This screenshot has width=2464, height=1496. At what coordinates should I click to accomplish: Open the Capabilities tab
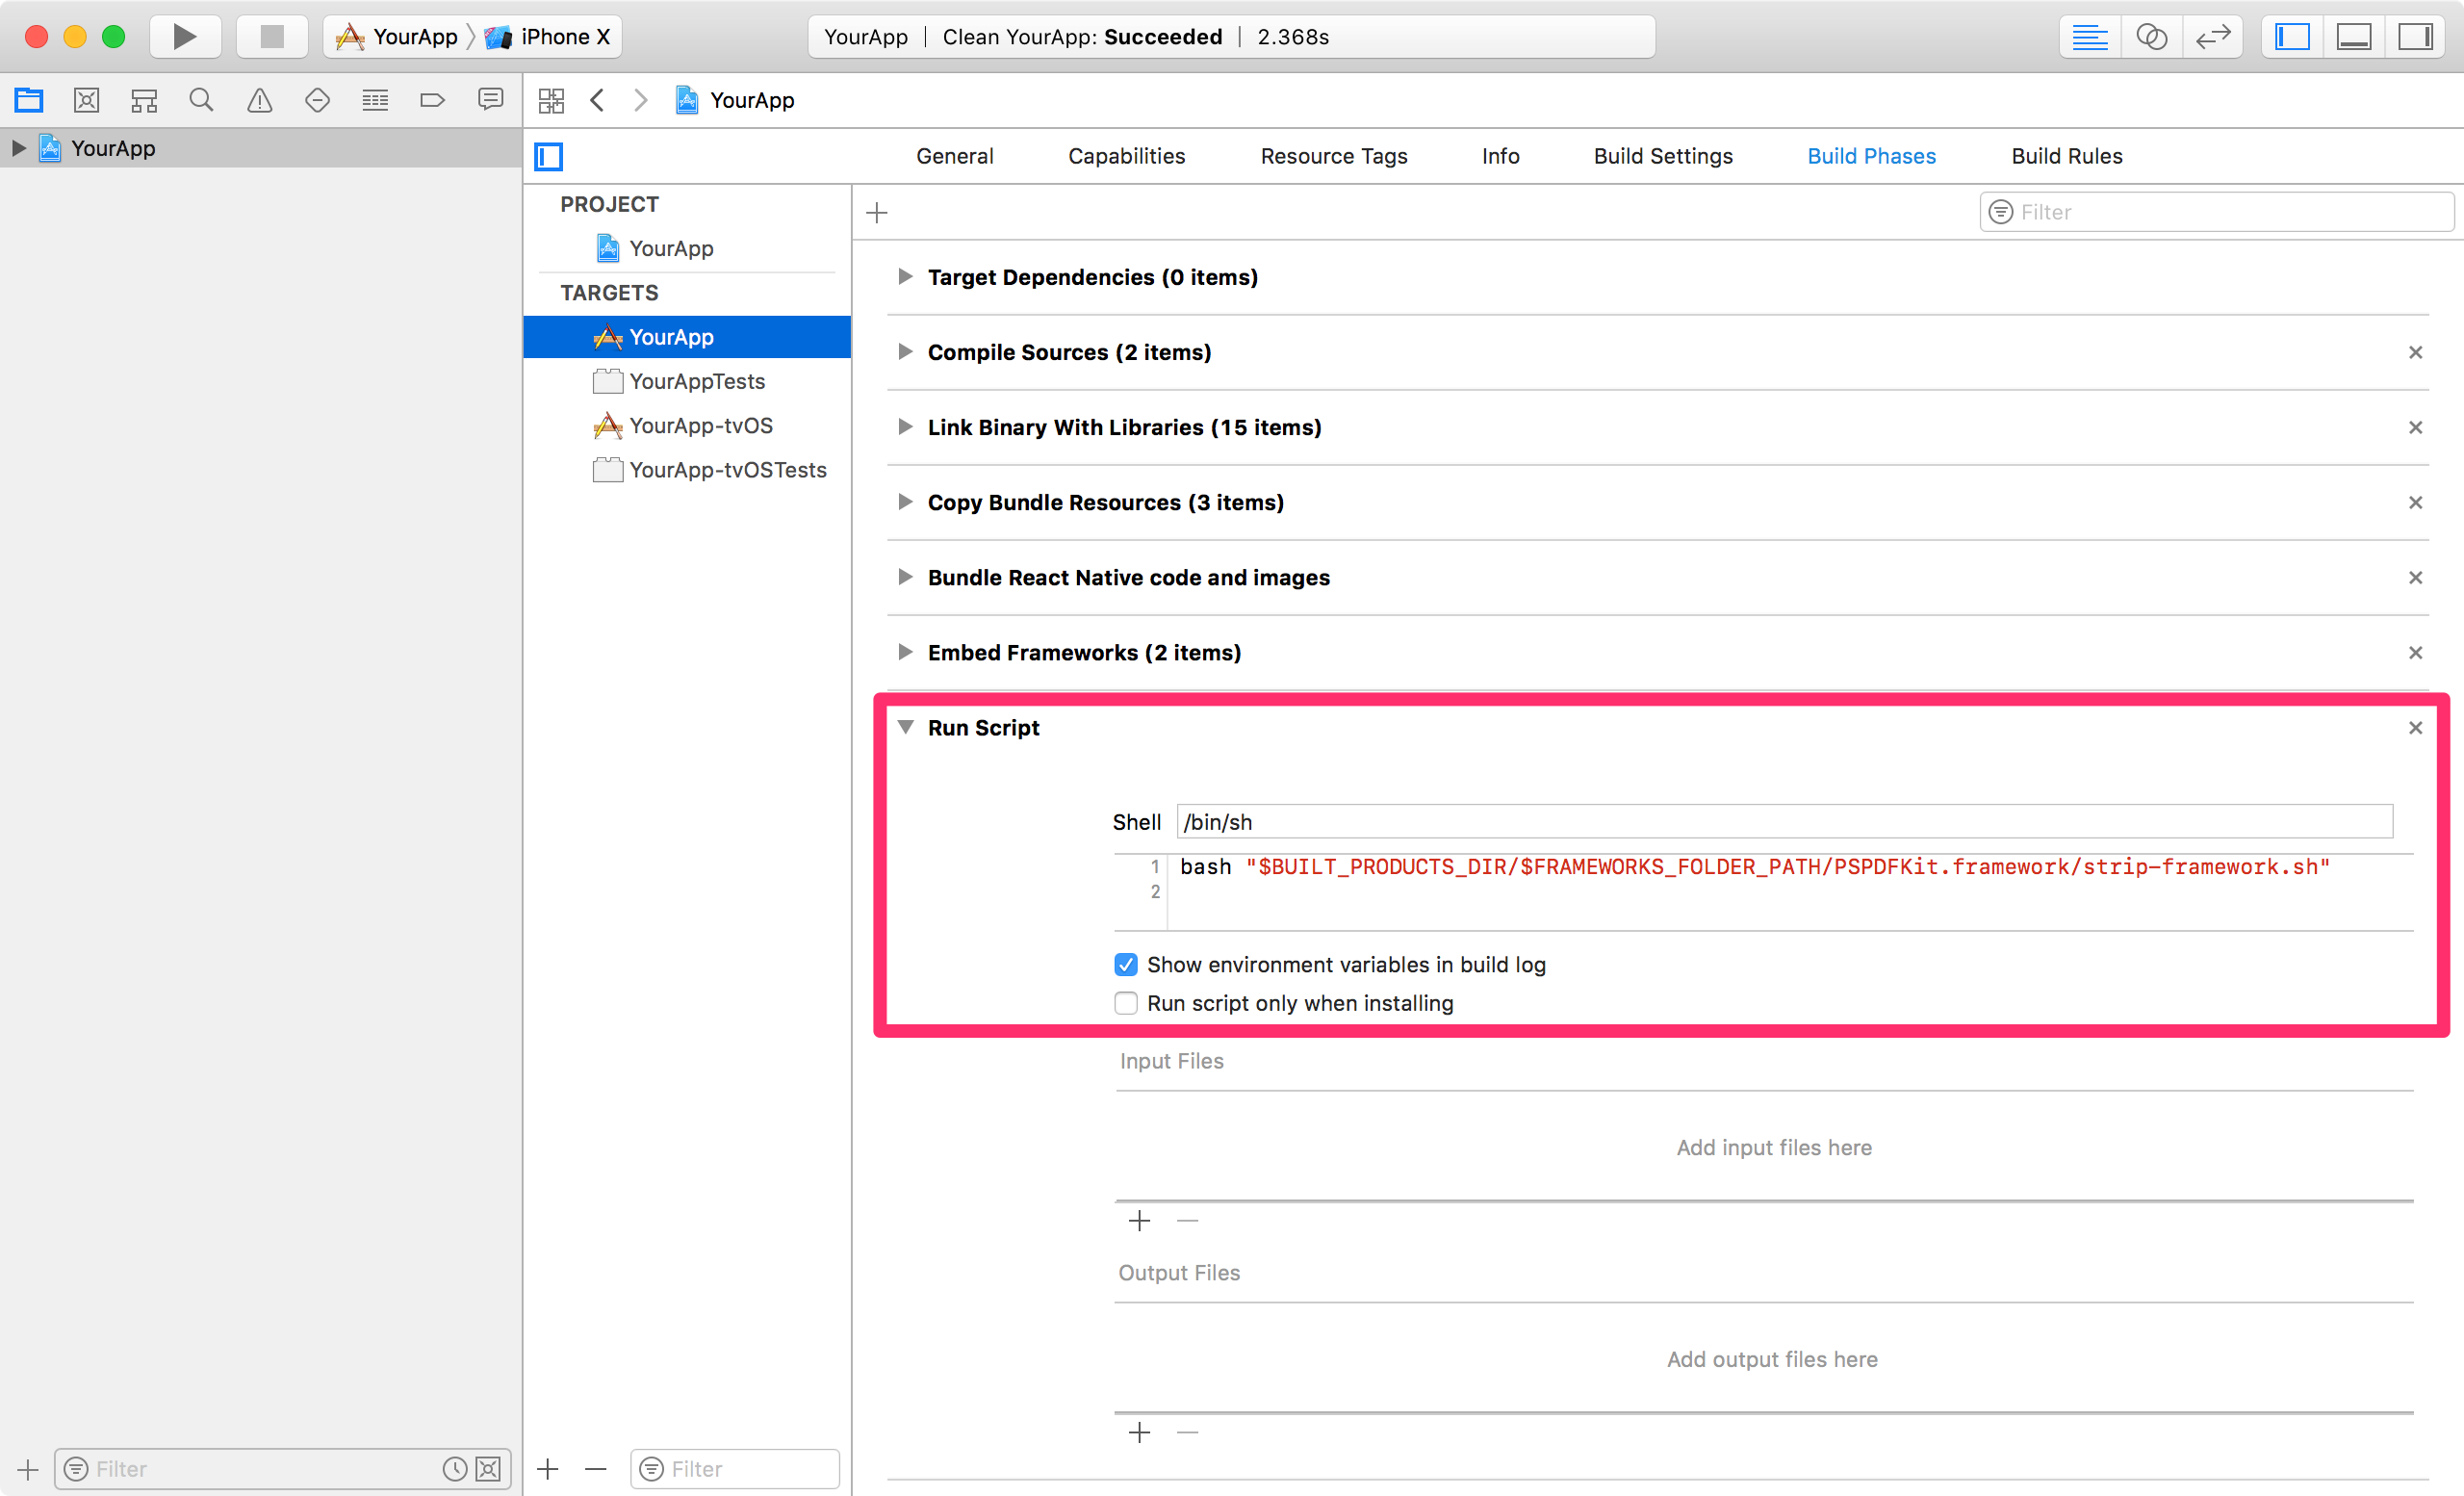coord(1126,156)
